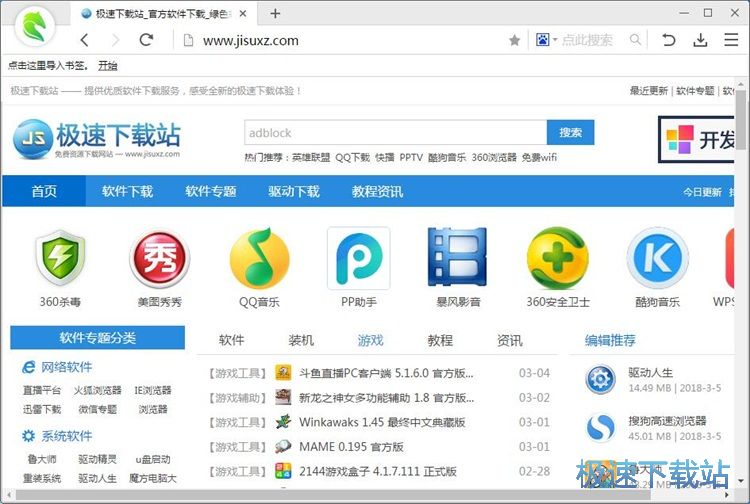This screenshot has width=750, height=504.
Task: Click the vertical scrollbar thumb
Action: click(740, 120)
